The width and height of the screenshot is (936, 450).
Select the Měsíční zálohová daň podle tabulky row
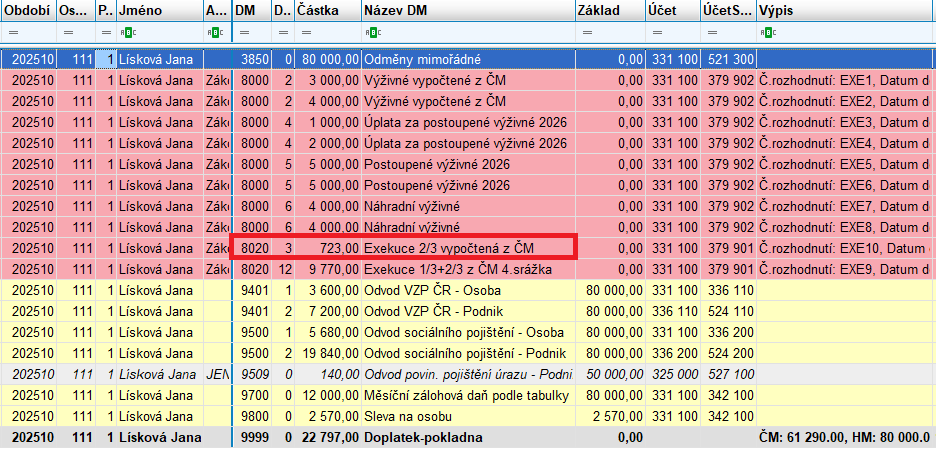(460, 395)
